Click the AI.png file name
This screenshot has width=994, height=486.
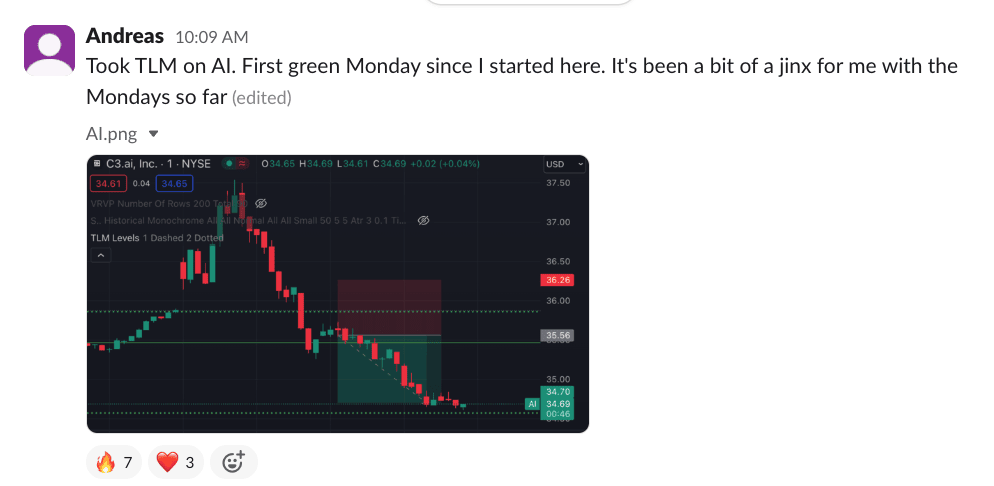111,133
